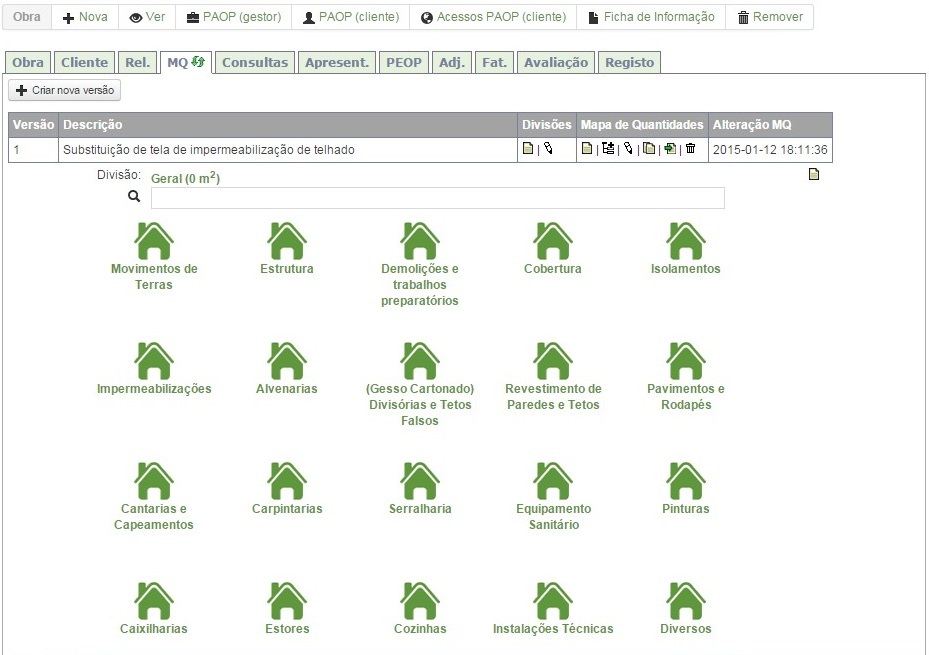Click description 'Substituição de tela de impermeabilização de telhado'
929x655 pixels.
click(209, 150)
